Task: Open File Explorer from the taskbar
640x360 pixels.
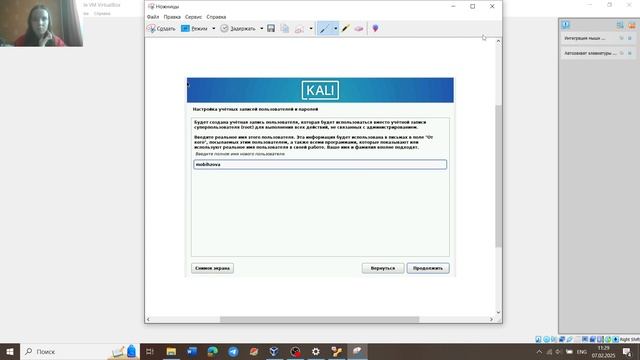Action: tap(171, 351)
